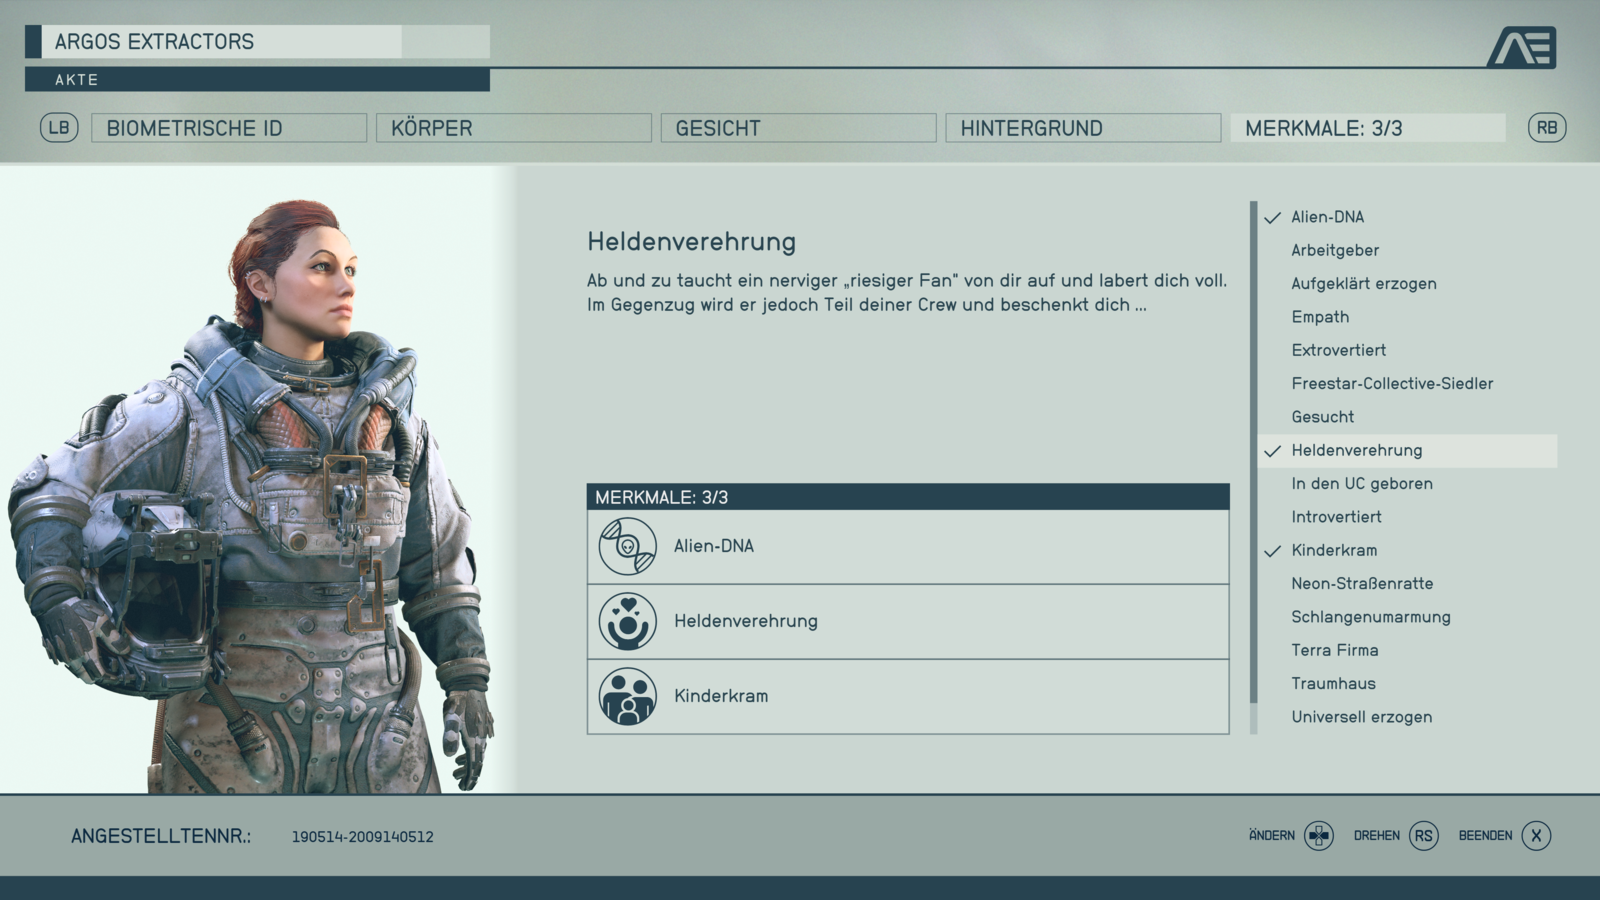Switch to the Körper tab
1600x900 pixels.
(514, 128)
